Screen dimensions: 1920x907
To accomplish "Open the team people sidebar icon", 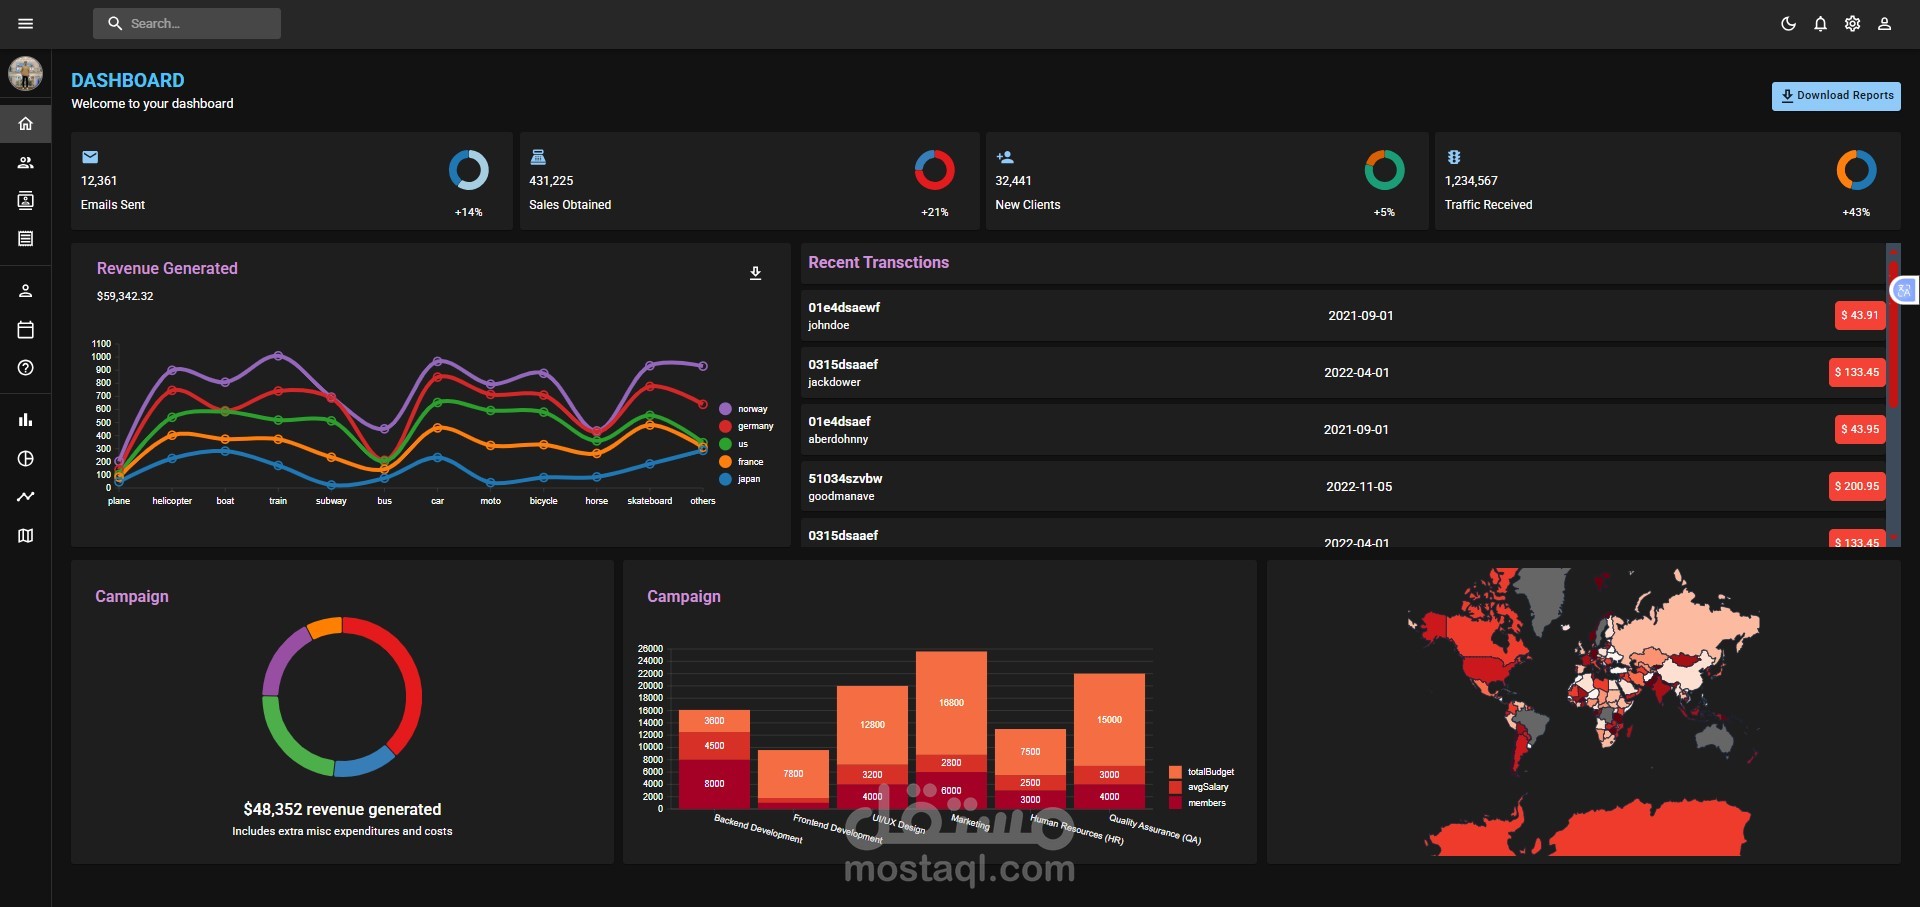I will pos(26,162).
